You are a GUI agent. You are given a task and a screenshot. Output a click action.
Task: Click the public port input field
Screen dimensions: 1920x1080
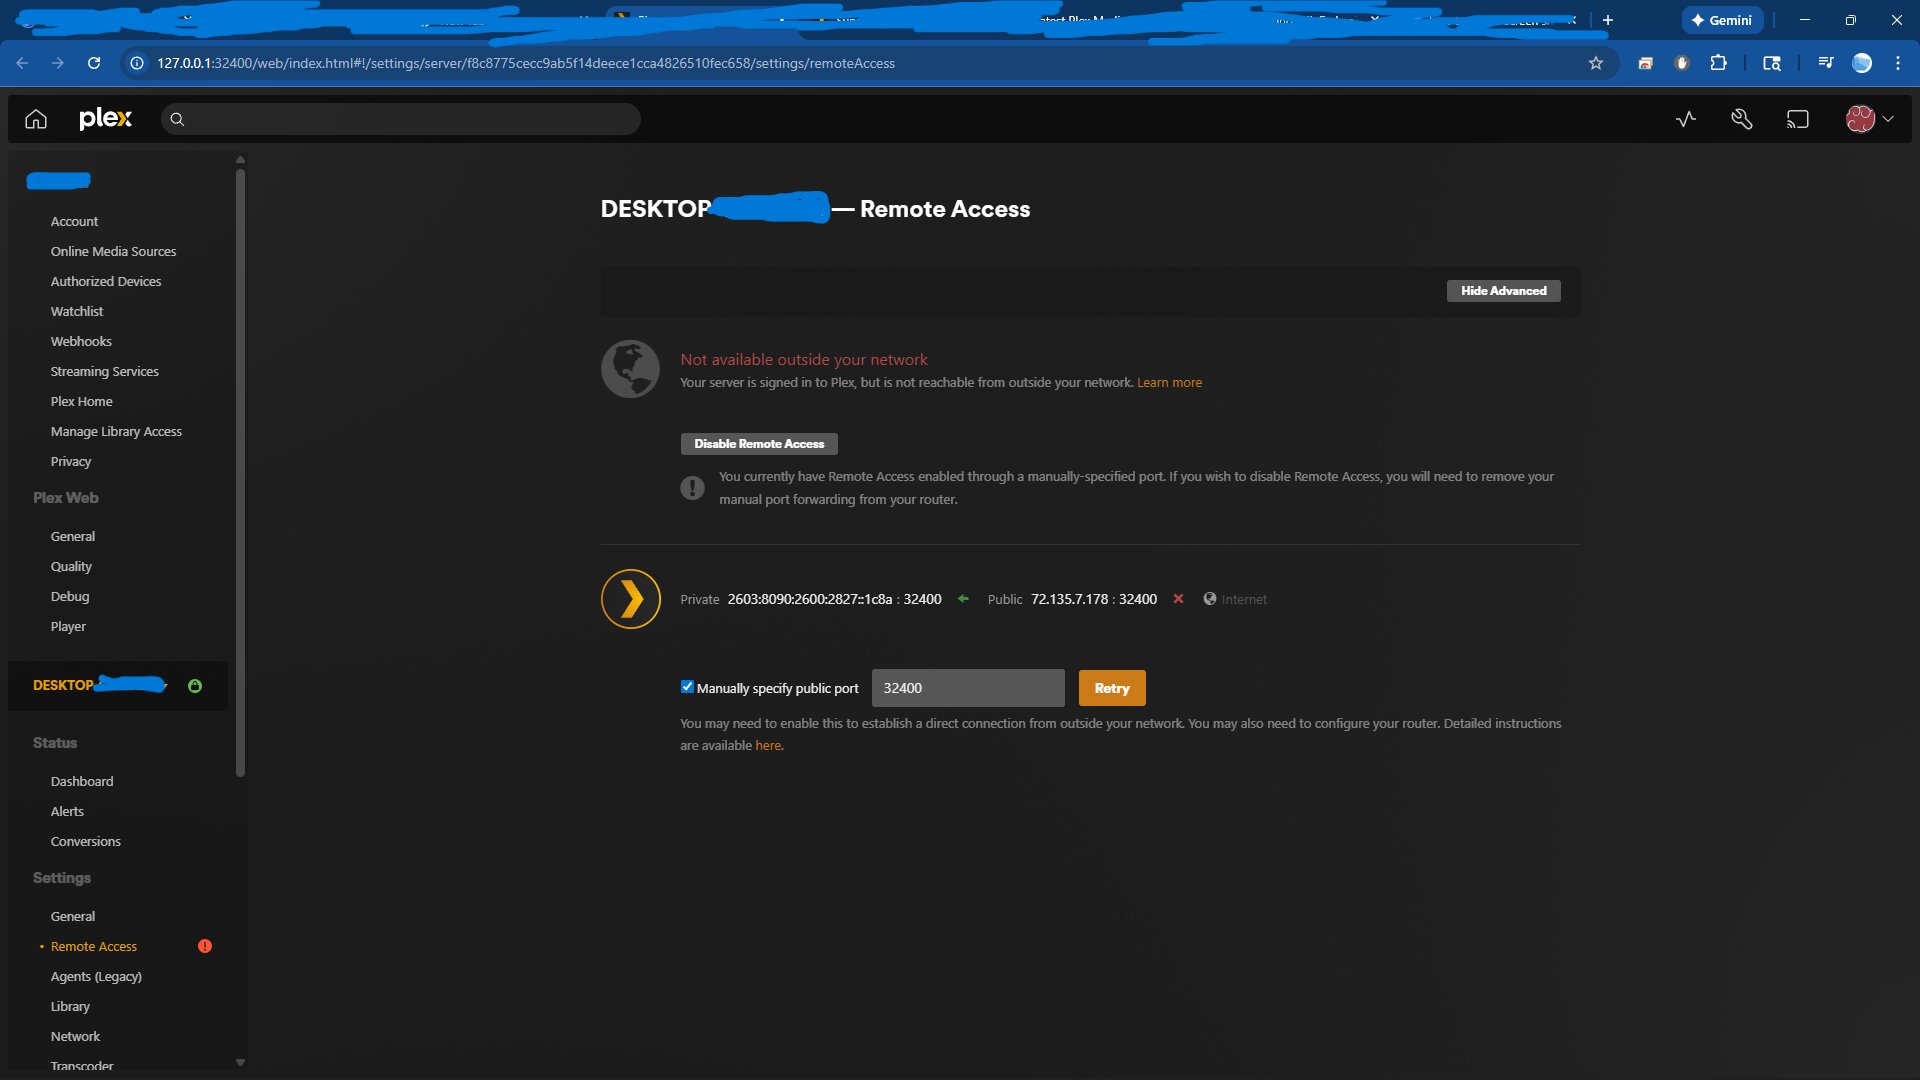(x=967, y=688)
